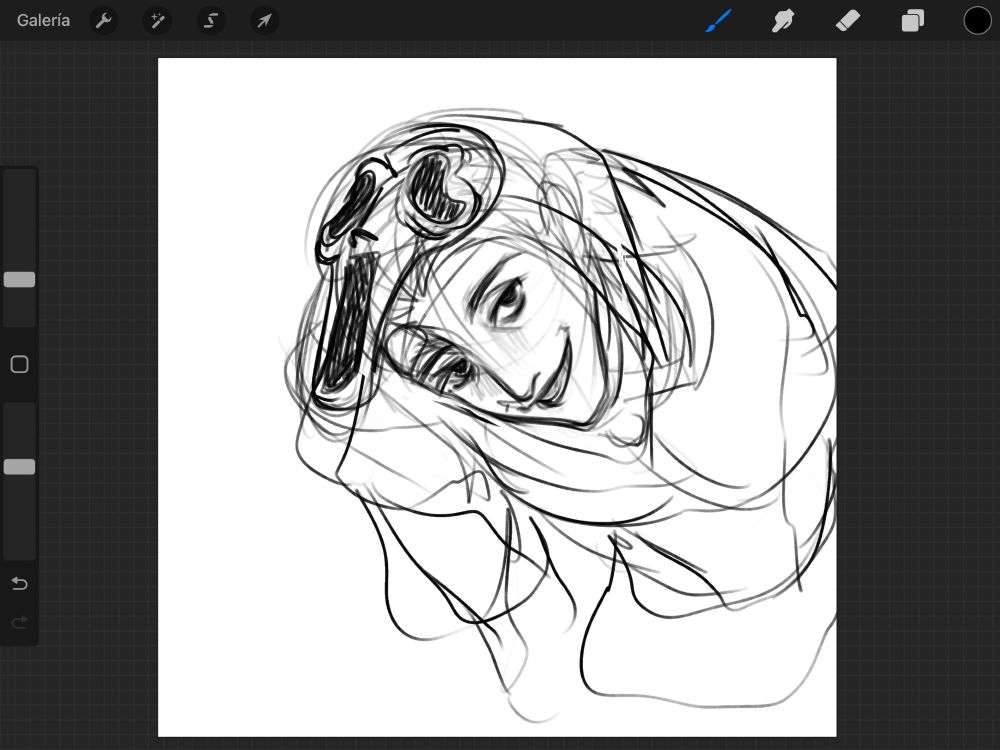This screenshot has width=1000, height=750.
Task: Open the black color picker circle
Action: [x=977, y=21]
